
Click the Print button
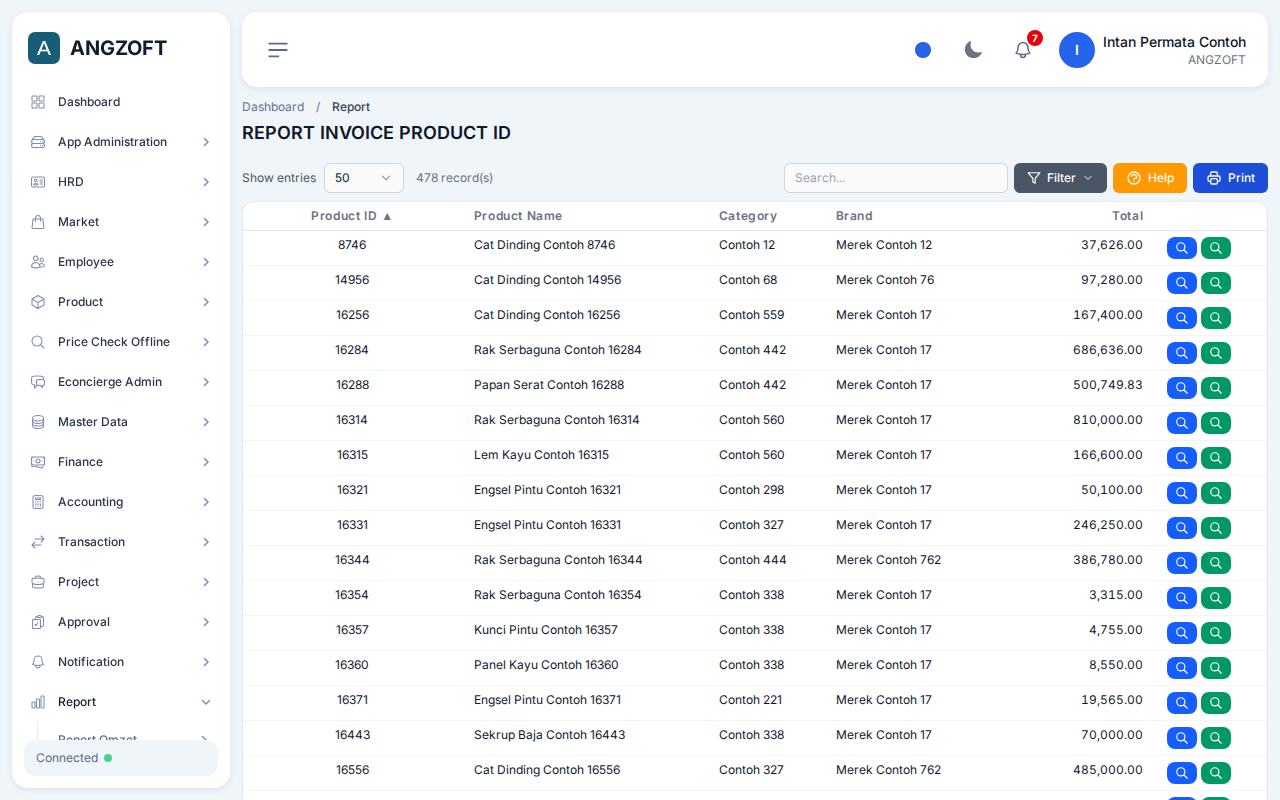point(1230,178)
